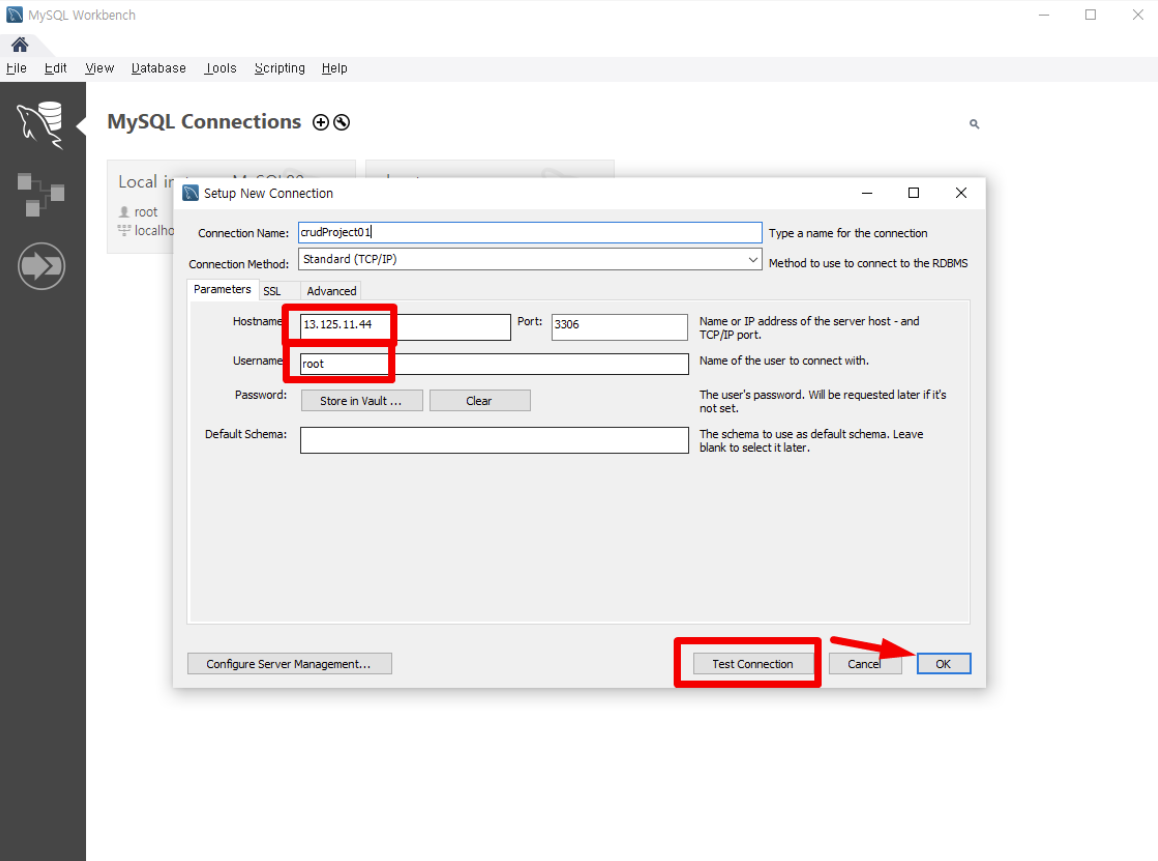The height and width of the screenshot is (861, 1158).
Task: Open the Local instance connection tile
Action: point(142,207)
